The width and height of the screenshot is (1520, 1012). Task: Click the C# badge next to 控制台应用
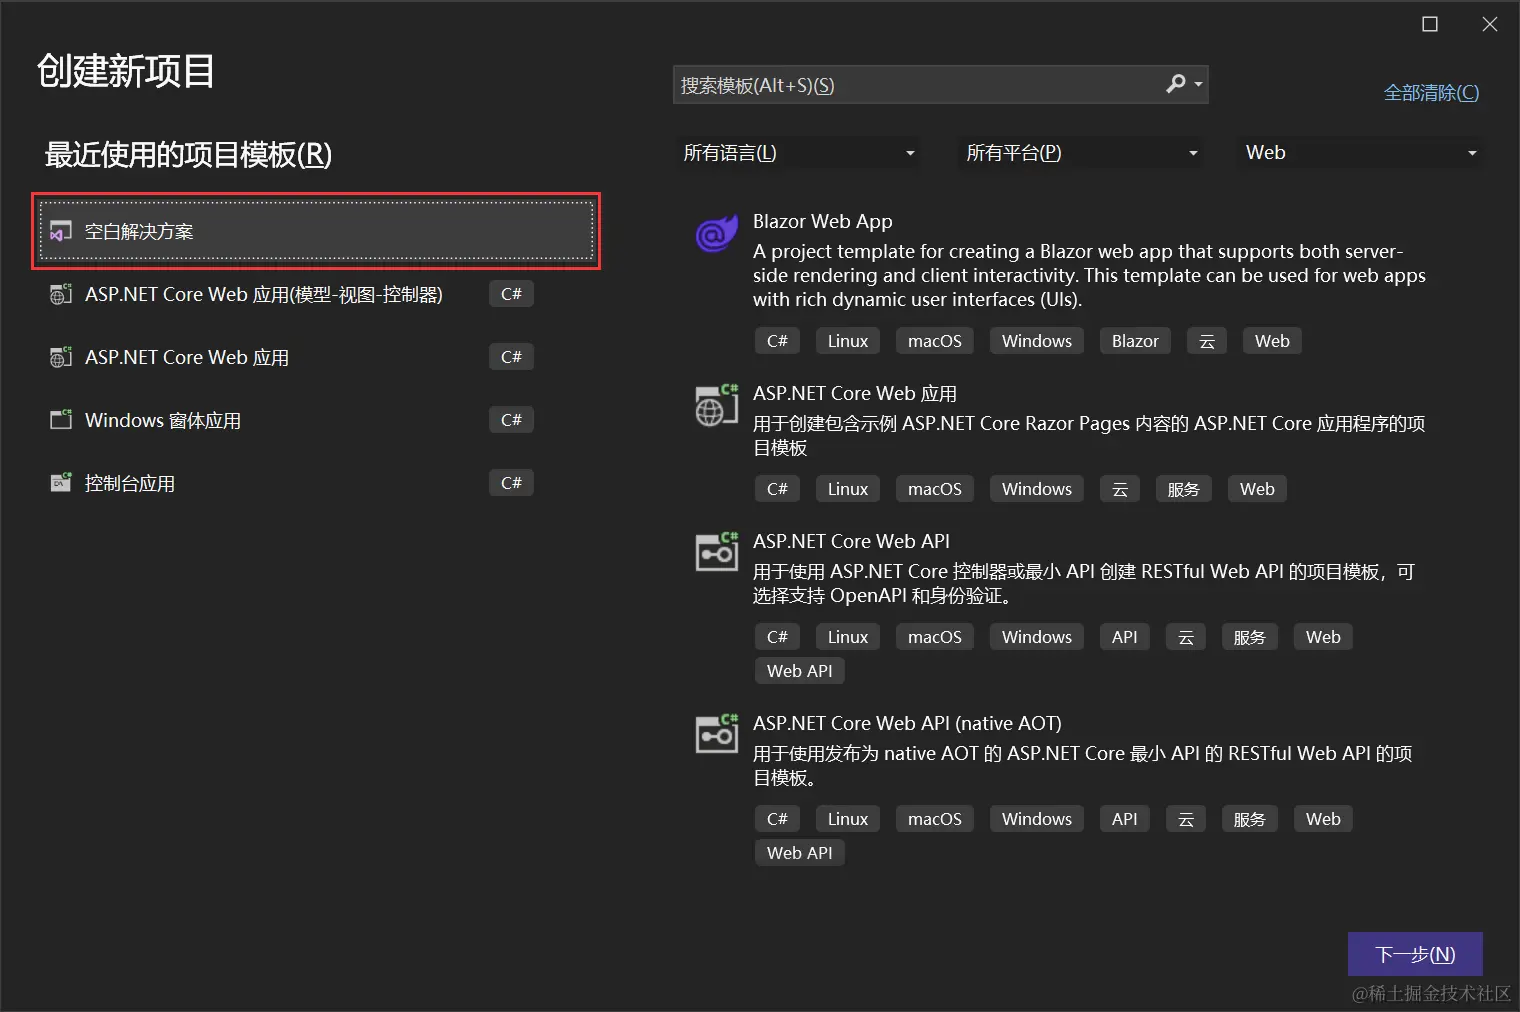[x=511, y=483]
